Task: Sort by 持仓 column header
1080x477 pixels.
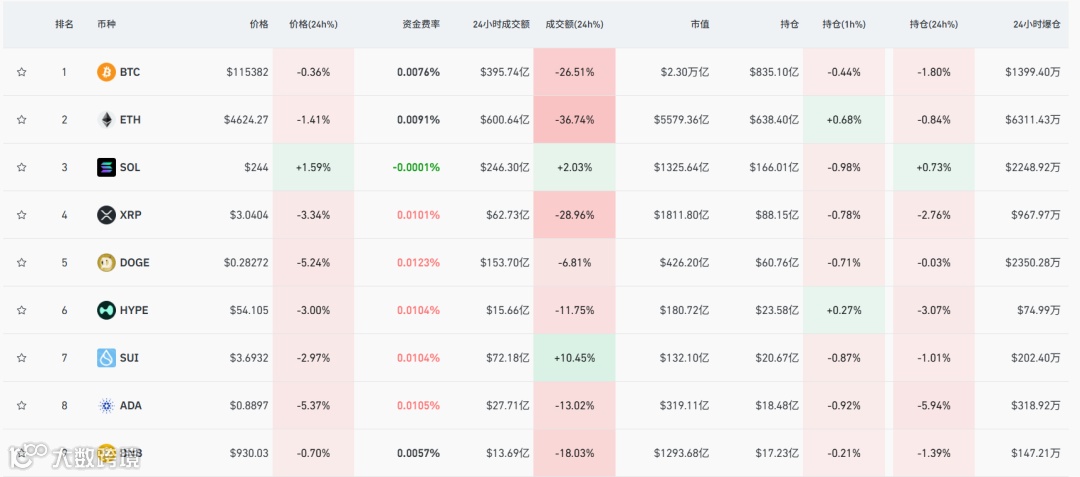Action: (x=790, y=24)
